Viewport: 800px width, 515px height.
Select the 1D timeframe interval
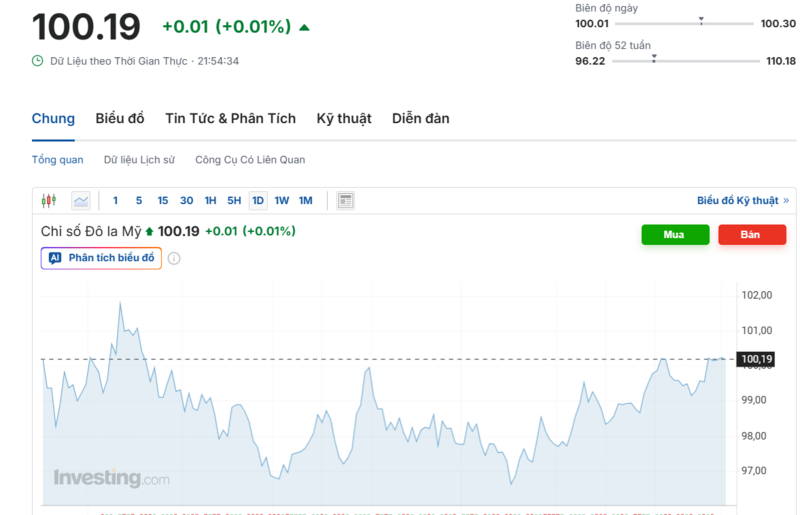(x=258, y=200)
